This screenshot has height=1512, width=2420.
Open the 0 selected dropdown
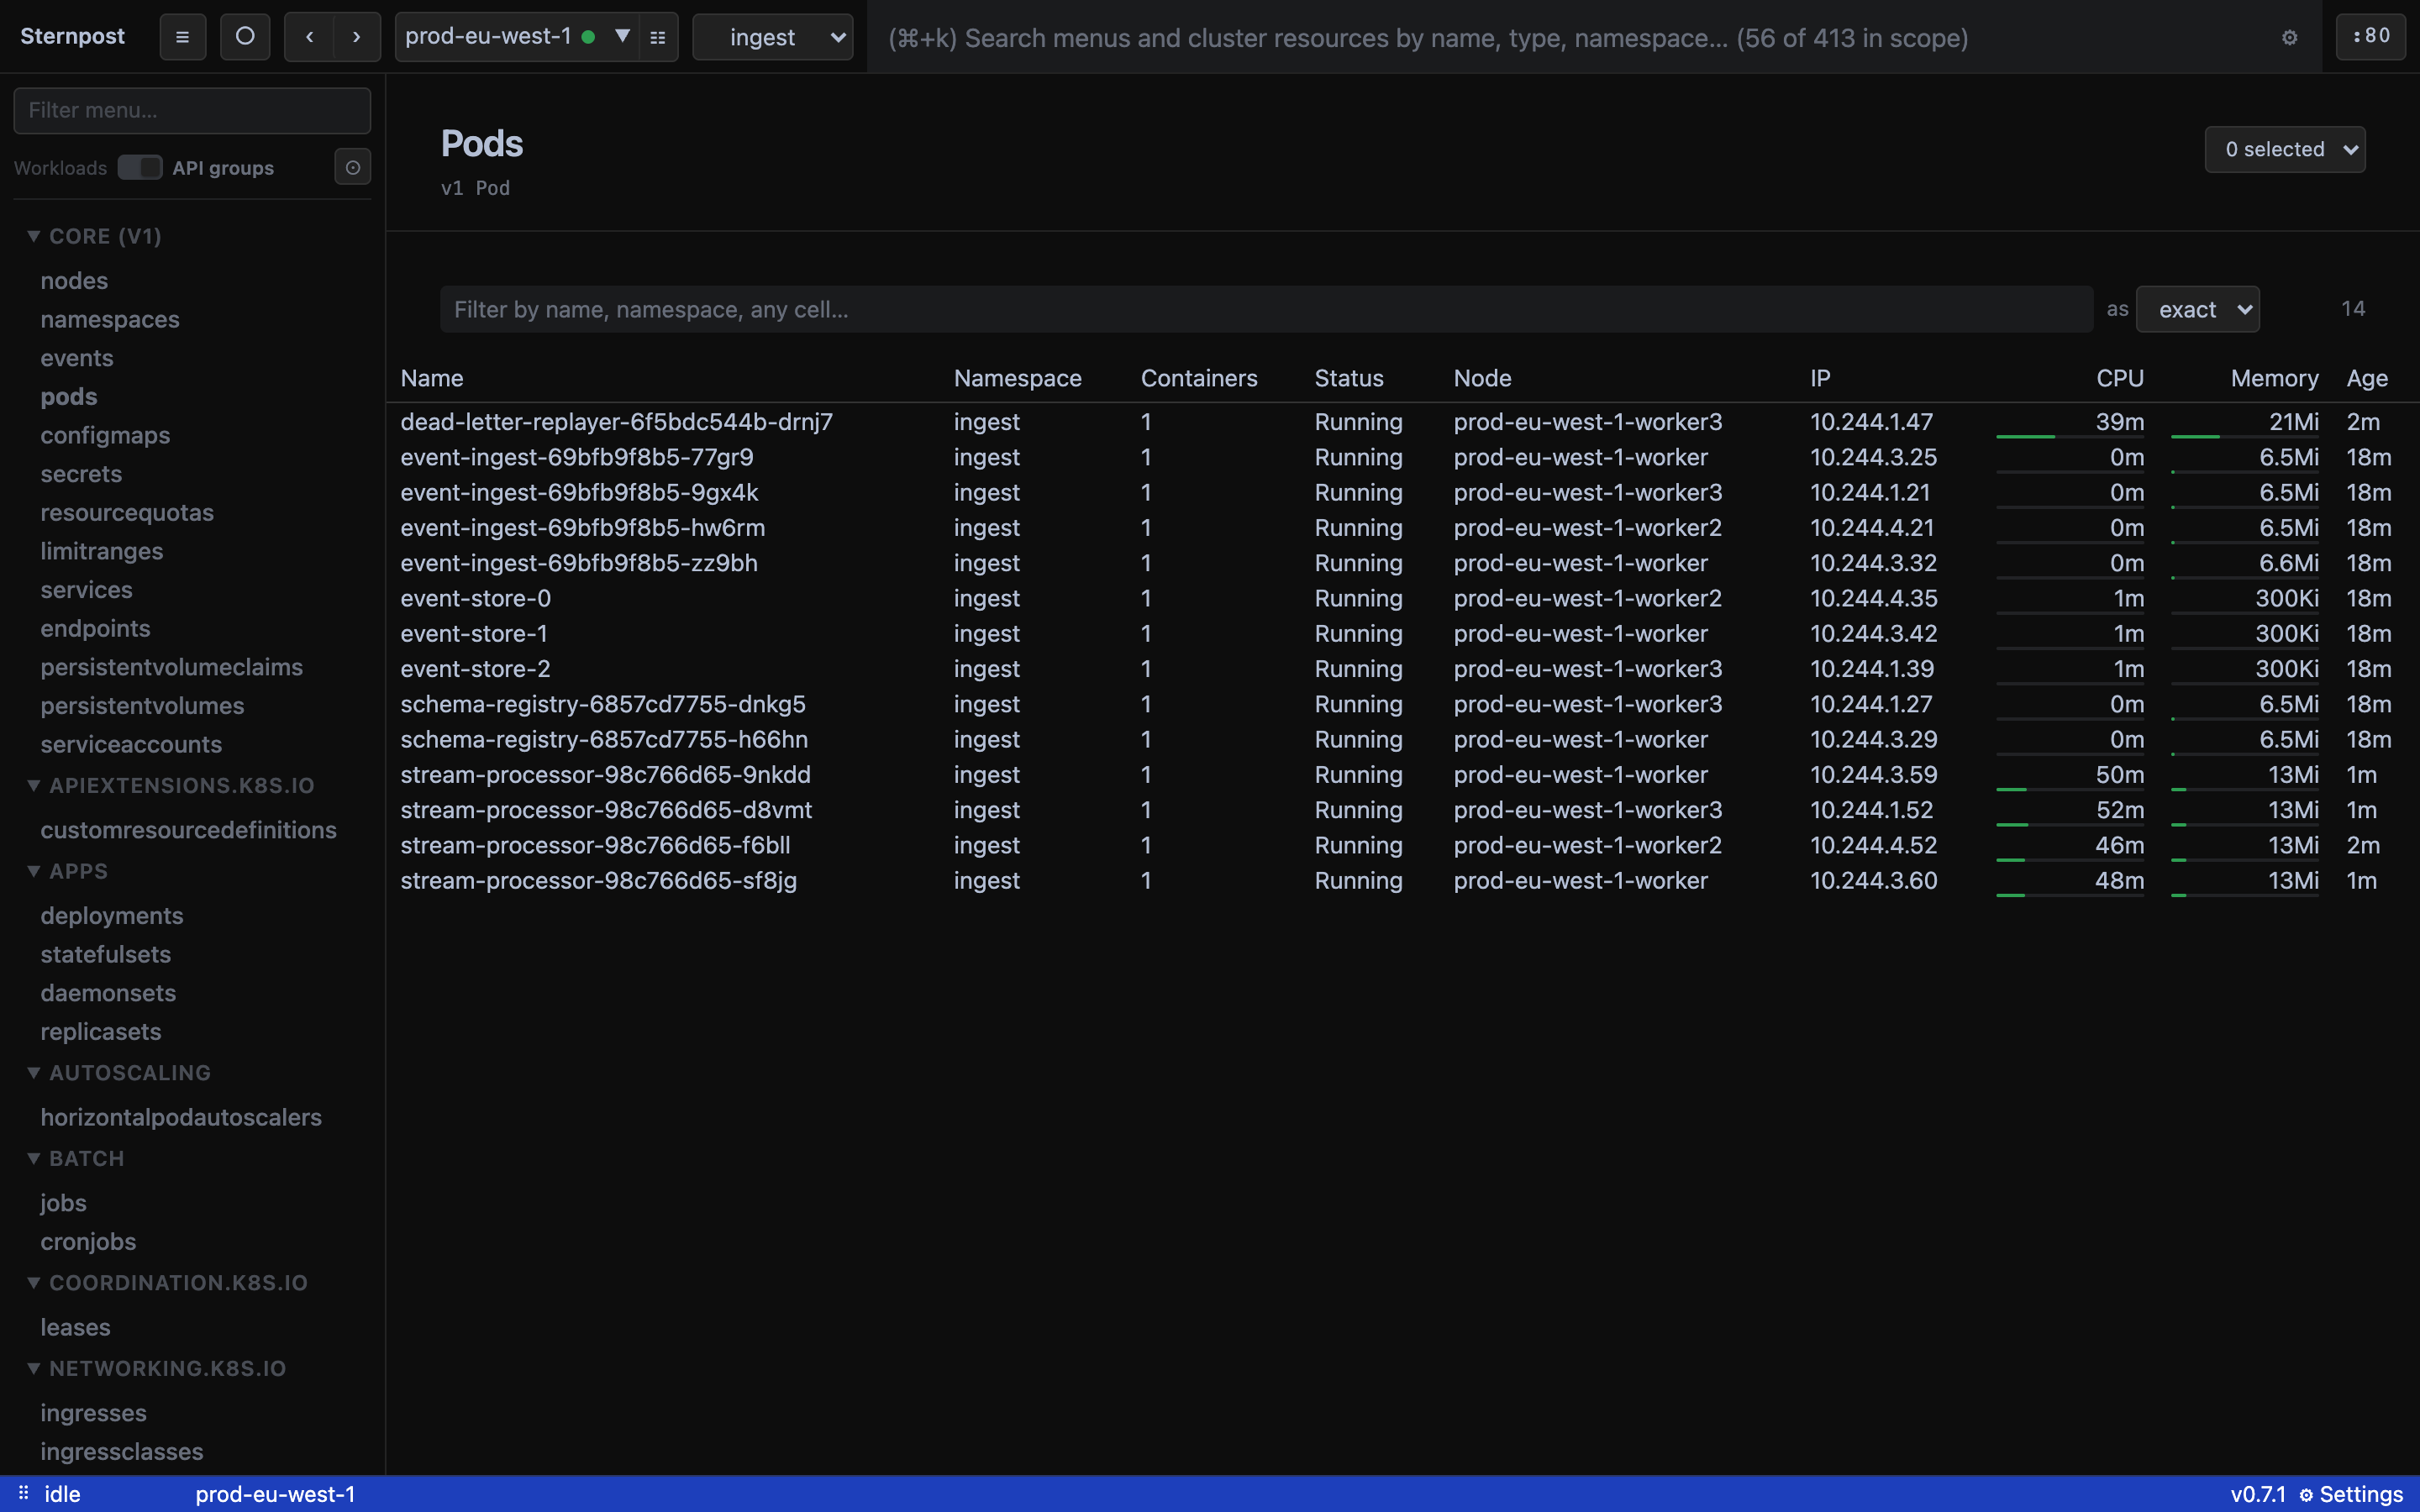point(2285,149)
